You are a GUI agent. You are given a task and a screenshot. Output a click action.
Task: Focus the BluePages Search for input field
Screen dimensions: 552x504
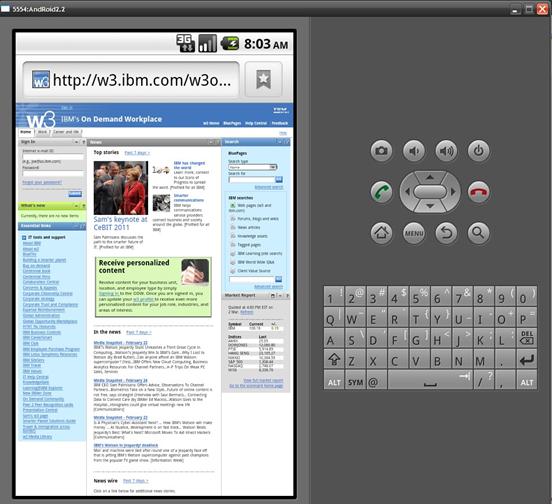(x=252, y=180)
